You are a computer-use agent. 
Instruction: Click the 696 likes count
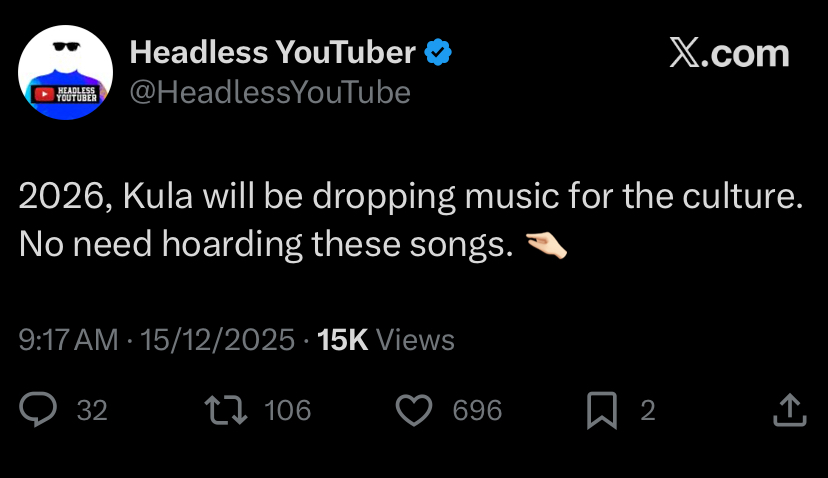pyautogui.click(x=477, y=410)
